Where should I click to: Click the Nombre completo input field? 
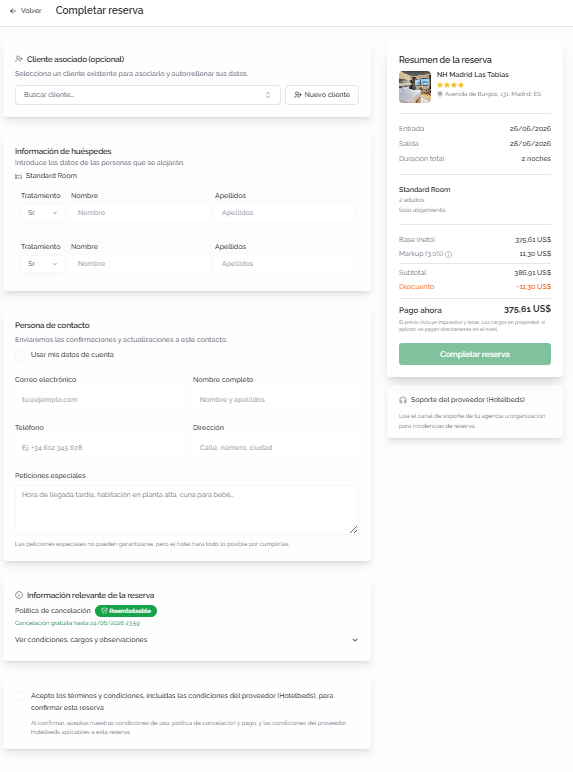coord(276,400)
